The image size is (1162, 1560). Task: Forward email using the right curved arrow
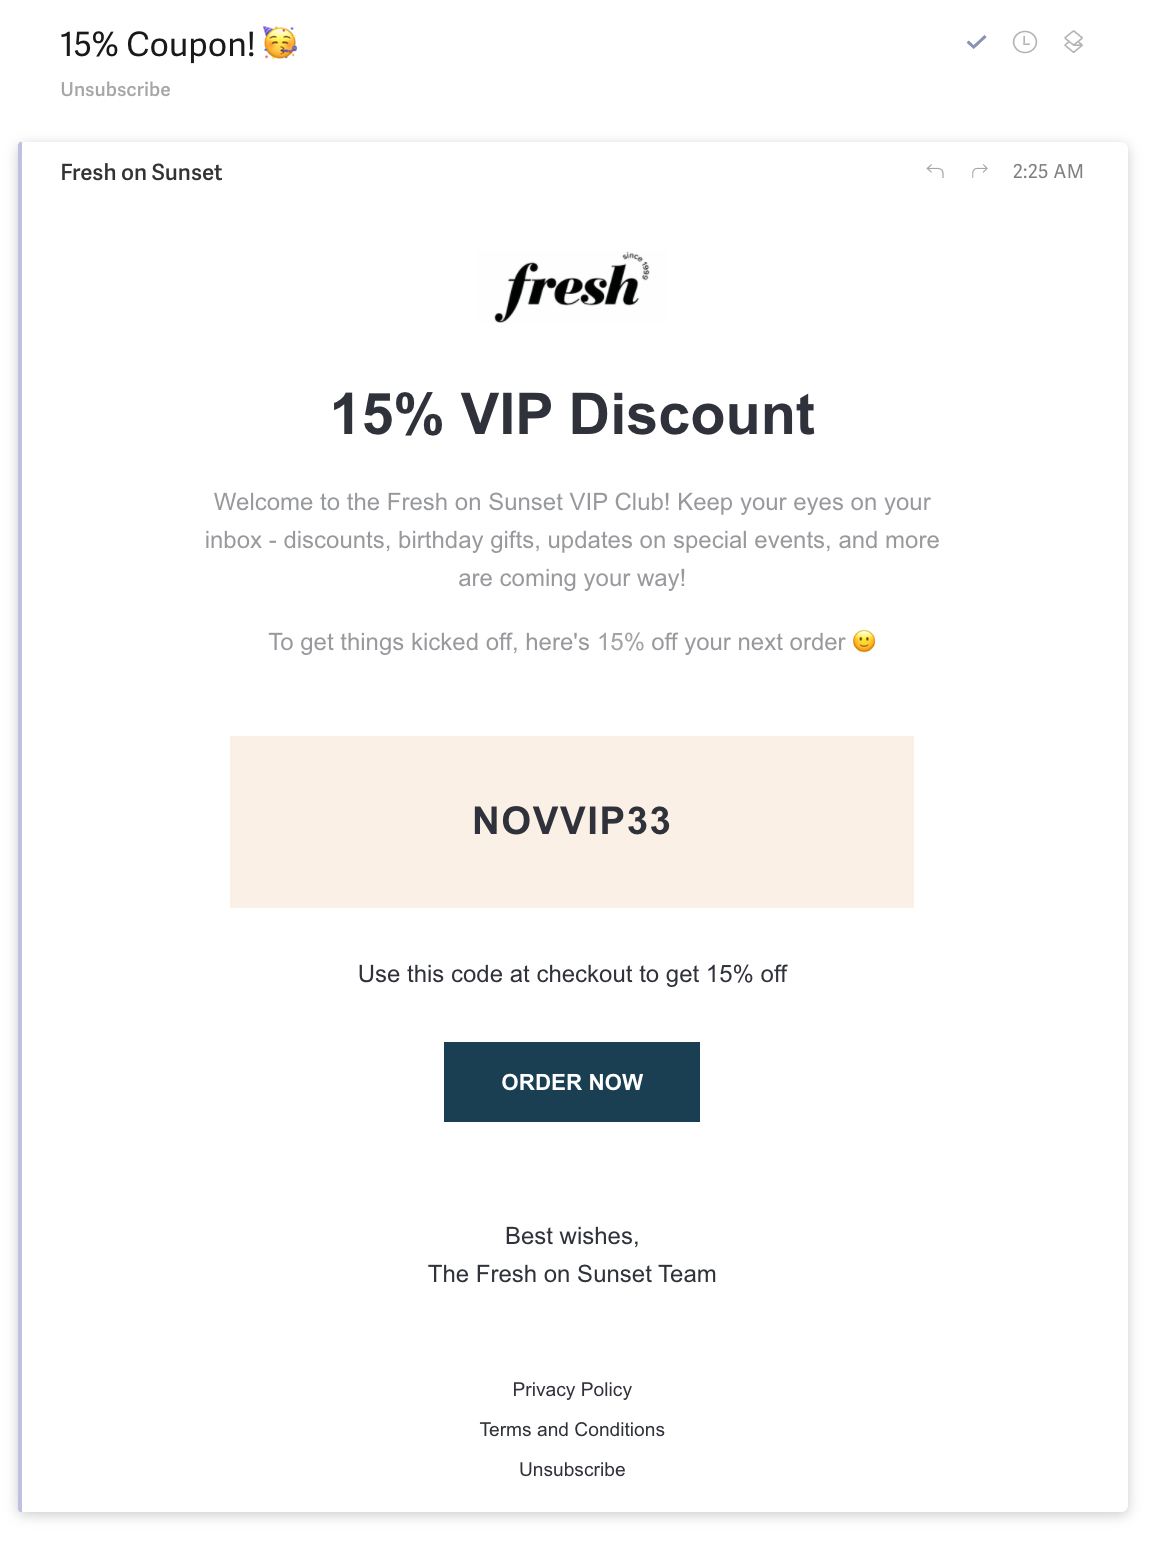coord(980,171)
